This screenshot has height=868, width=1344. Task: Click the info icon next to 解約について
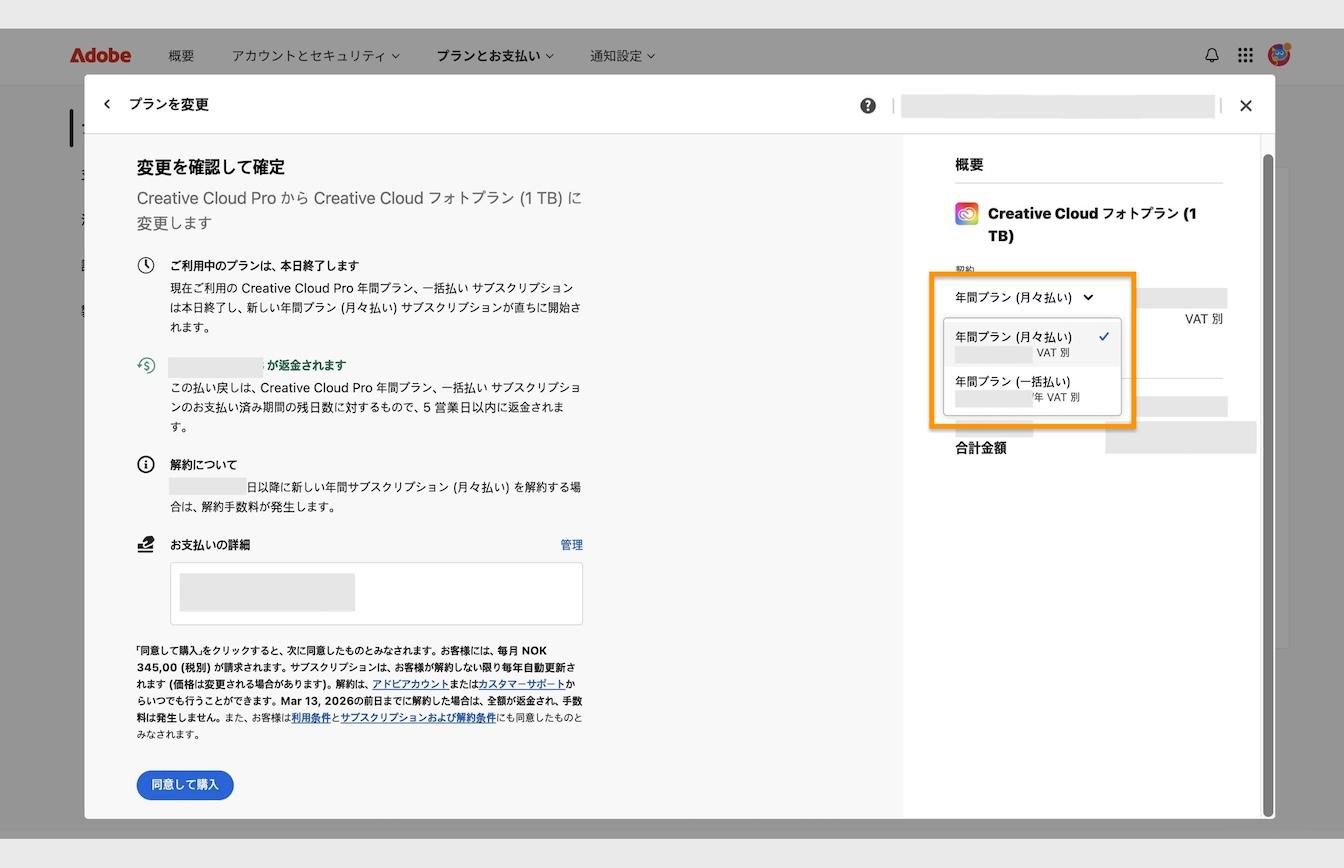(146, 464)
